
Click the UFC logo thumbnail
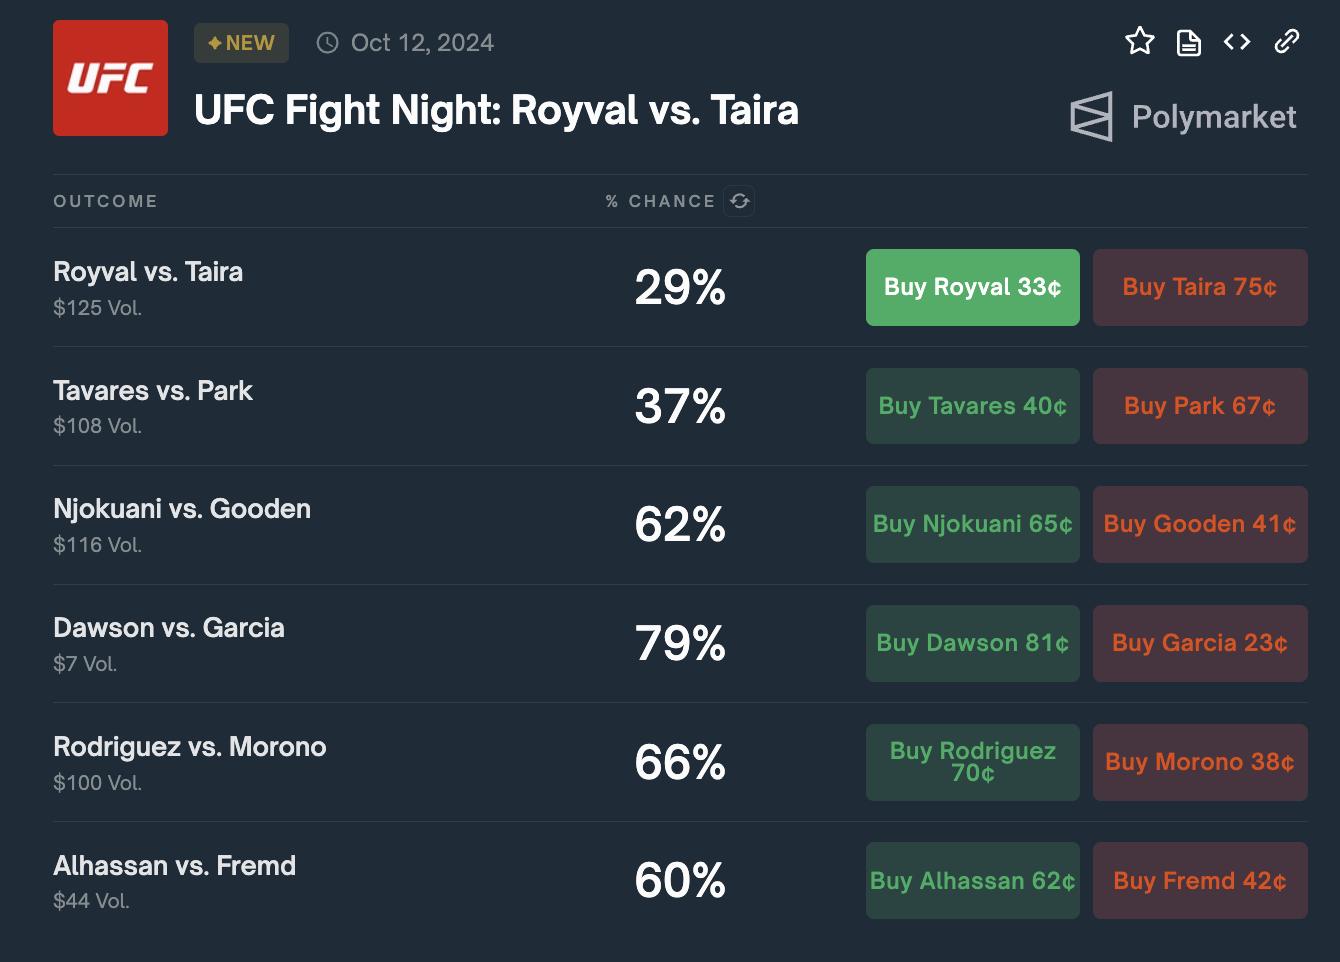coord(110,78)
